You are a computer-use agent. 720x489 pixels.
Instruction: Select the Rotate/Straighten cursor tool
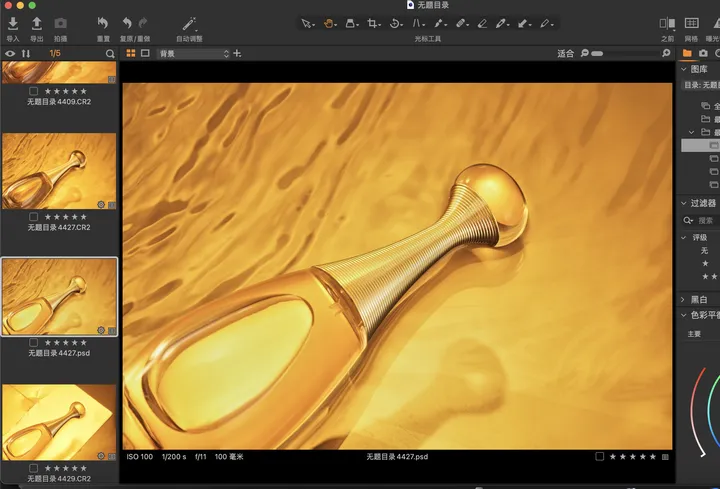396,22
